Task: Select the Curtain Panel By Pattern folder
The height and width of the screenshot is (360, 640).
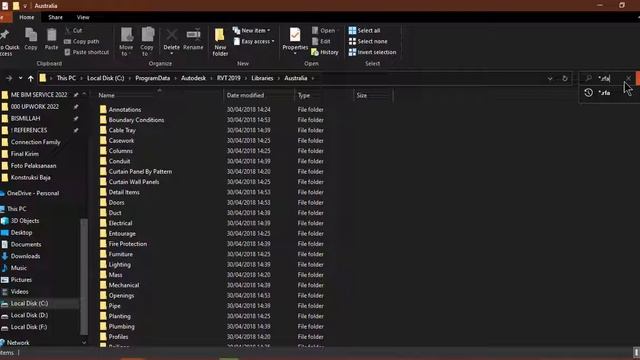Action: pos(140,171)
